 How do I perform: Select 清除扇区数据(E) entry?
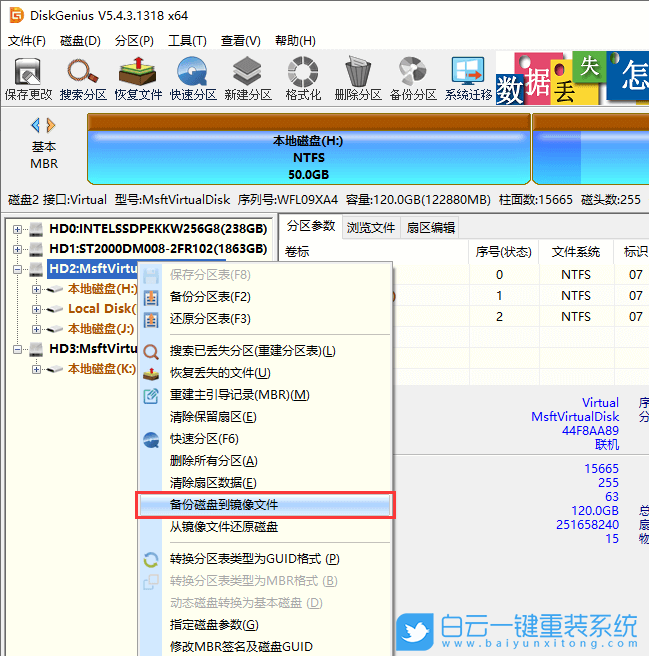(265, 483)
